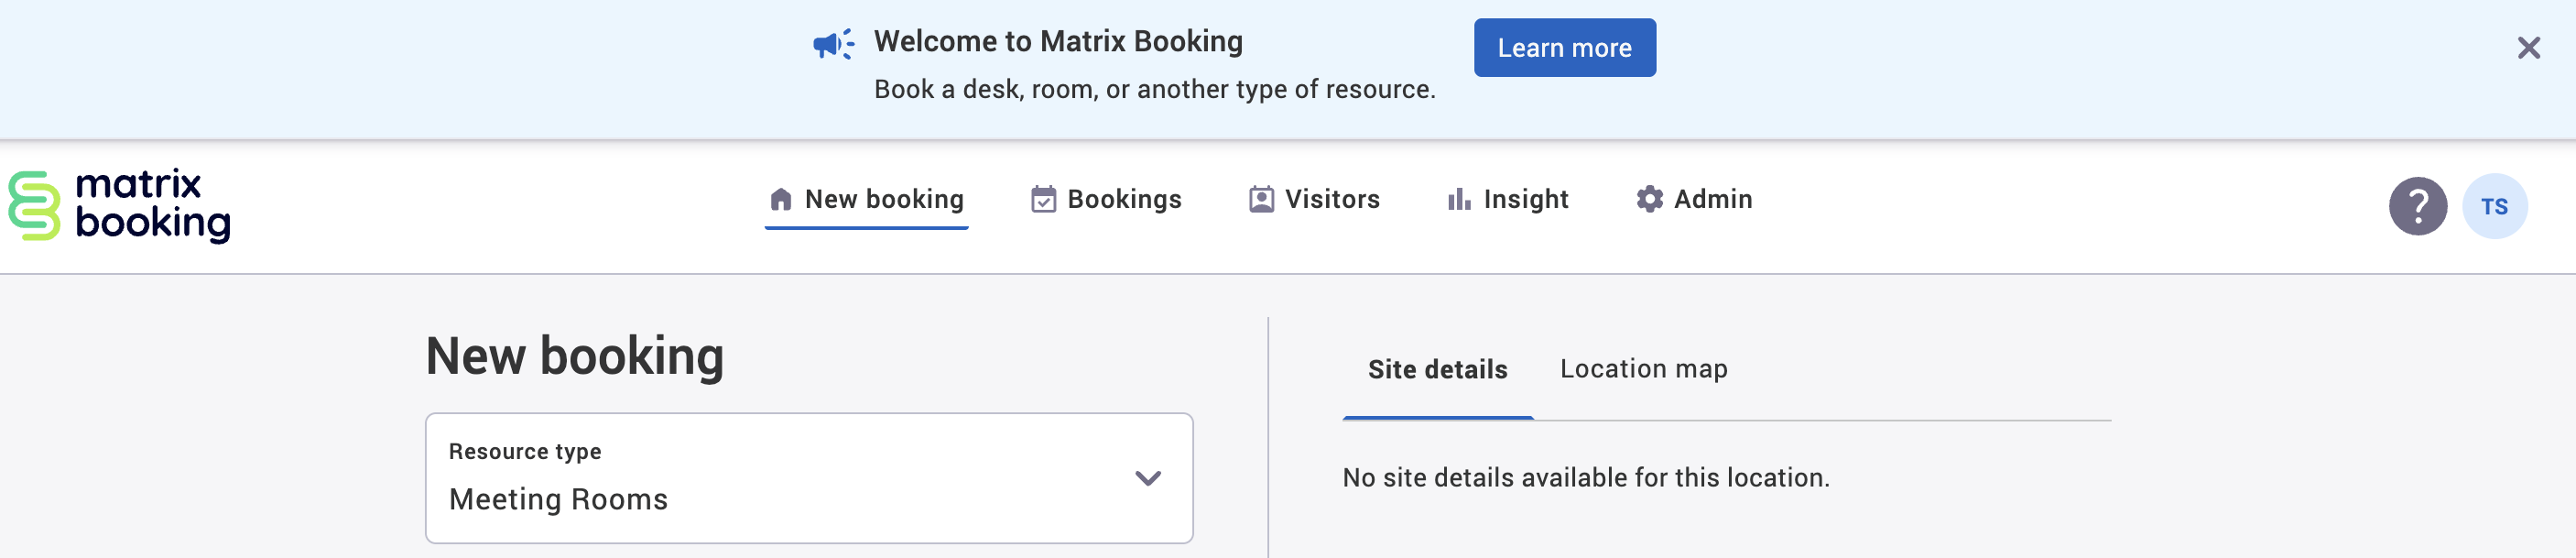Select the Meeting Rooms value text

click(558, 499)
